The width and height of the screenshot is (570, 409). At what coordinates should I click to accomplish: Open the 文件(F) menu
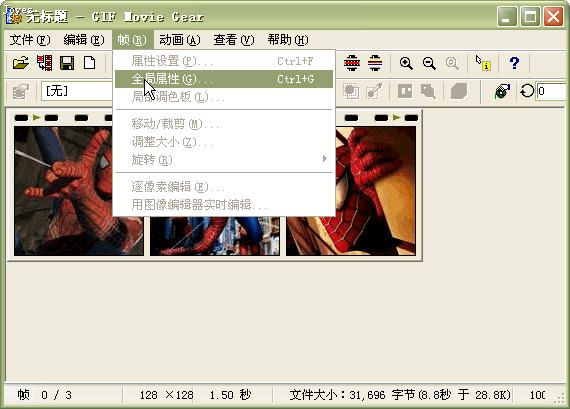click(30, 40)
